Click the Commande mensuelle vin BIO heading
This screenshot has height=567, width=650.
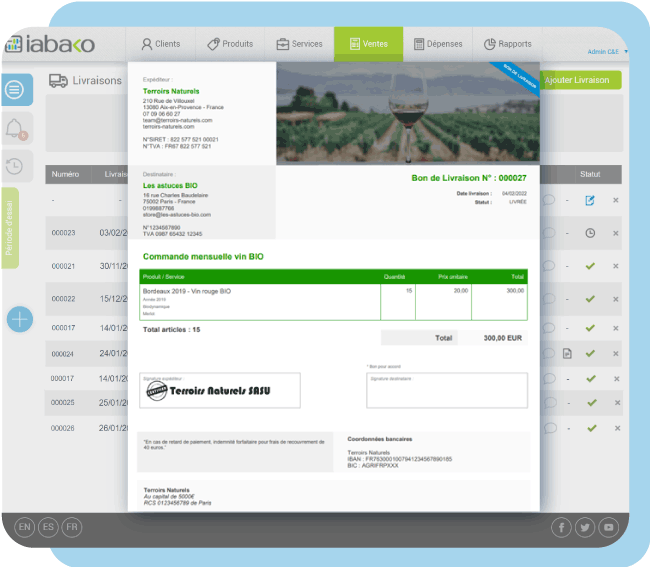point(203,257)
